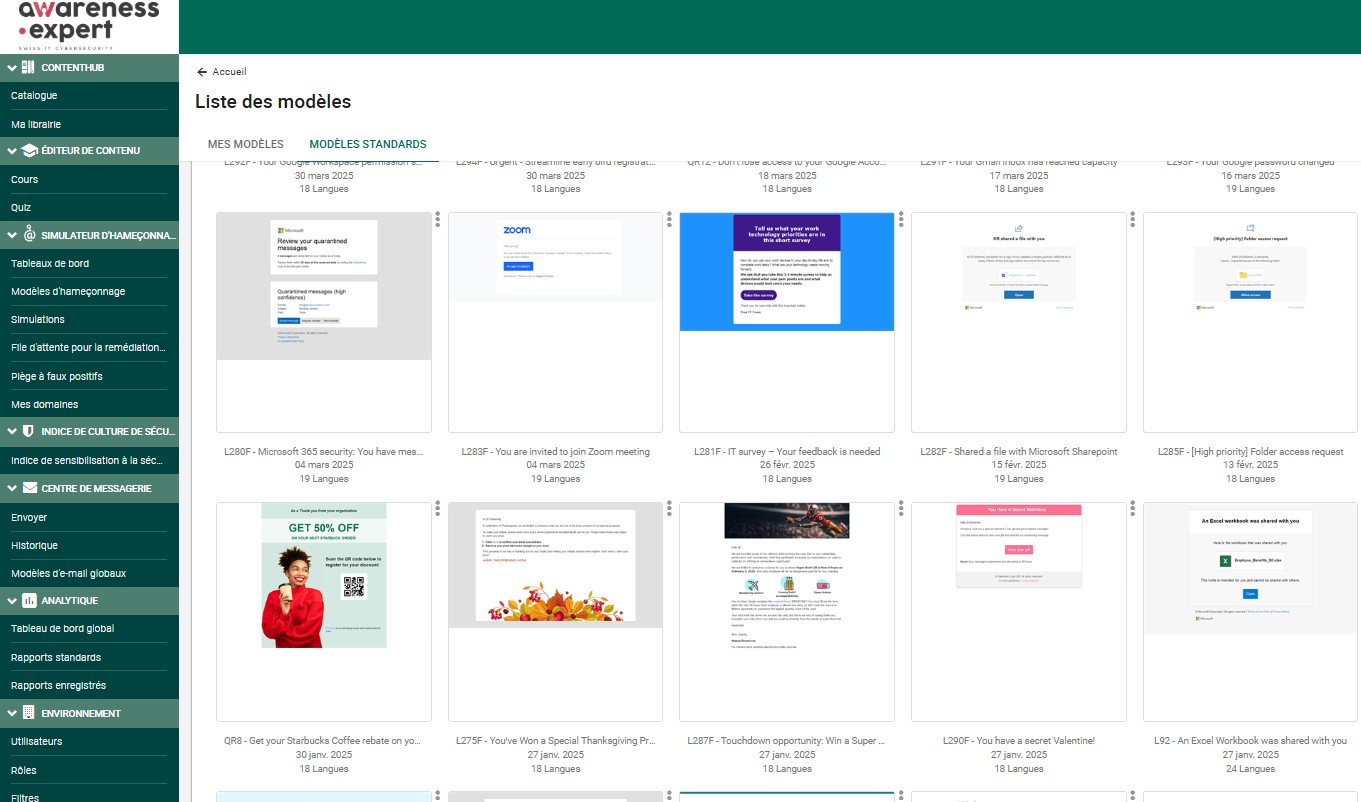Click the envelope icon of Centre de messagerie
1361x802 pixels.
(x=30, y=488)
